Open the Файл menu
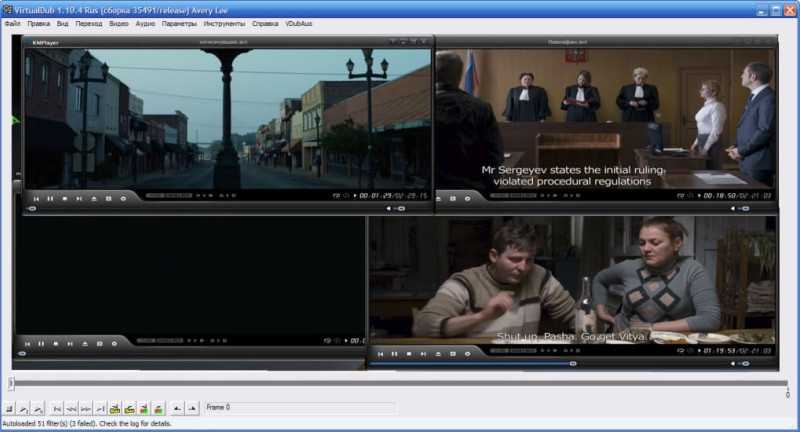This screenshot has width=800, height=432. pyautogui.click(x=13, y=23)
